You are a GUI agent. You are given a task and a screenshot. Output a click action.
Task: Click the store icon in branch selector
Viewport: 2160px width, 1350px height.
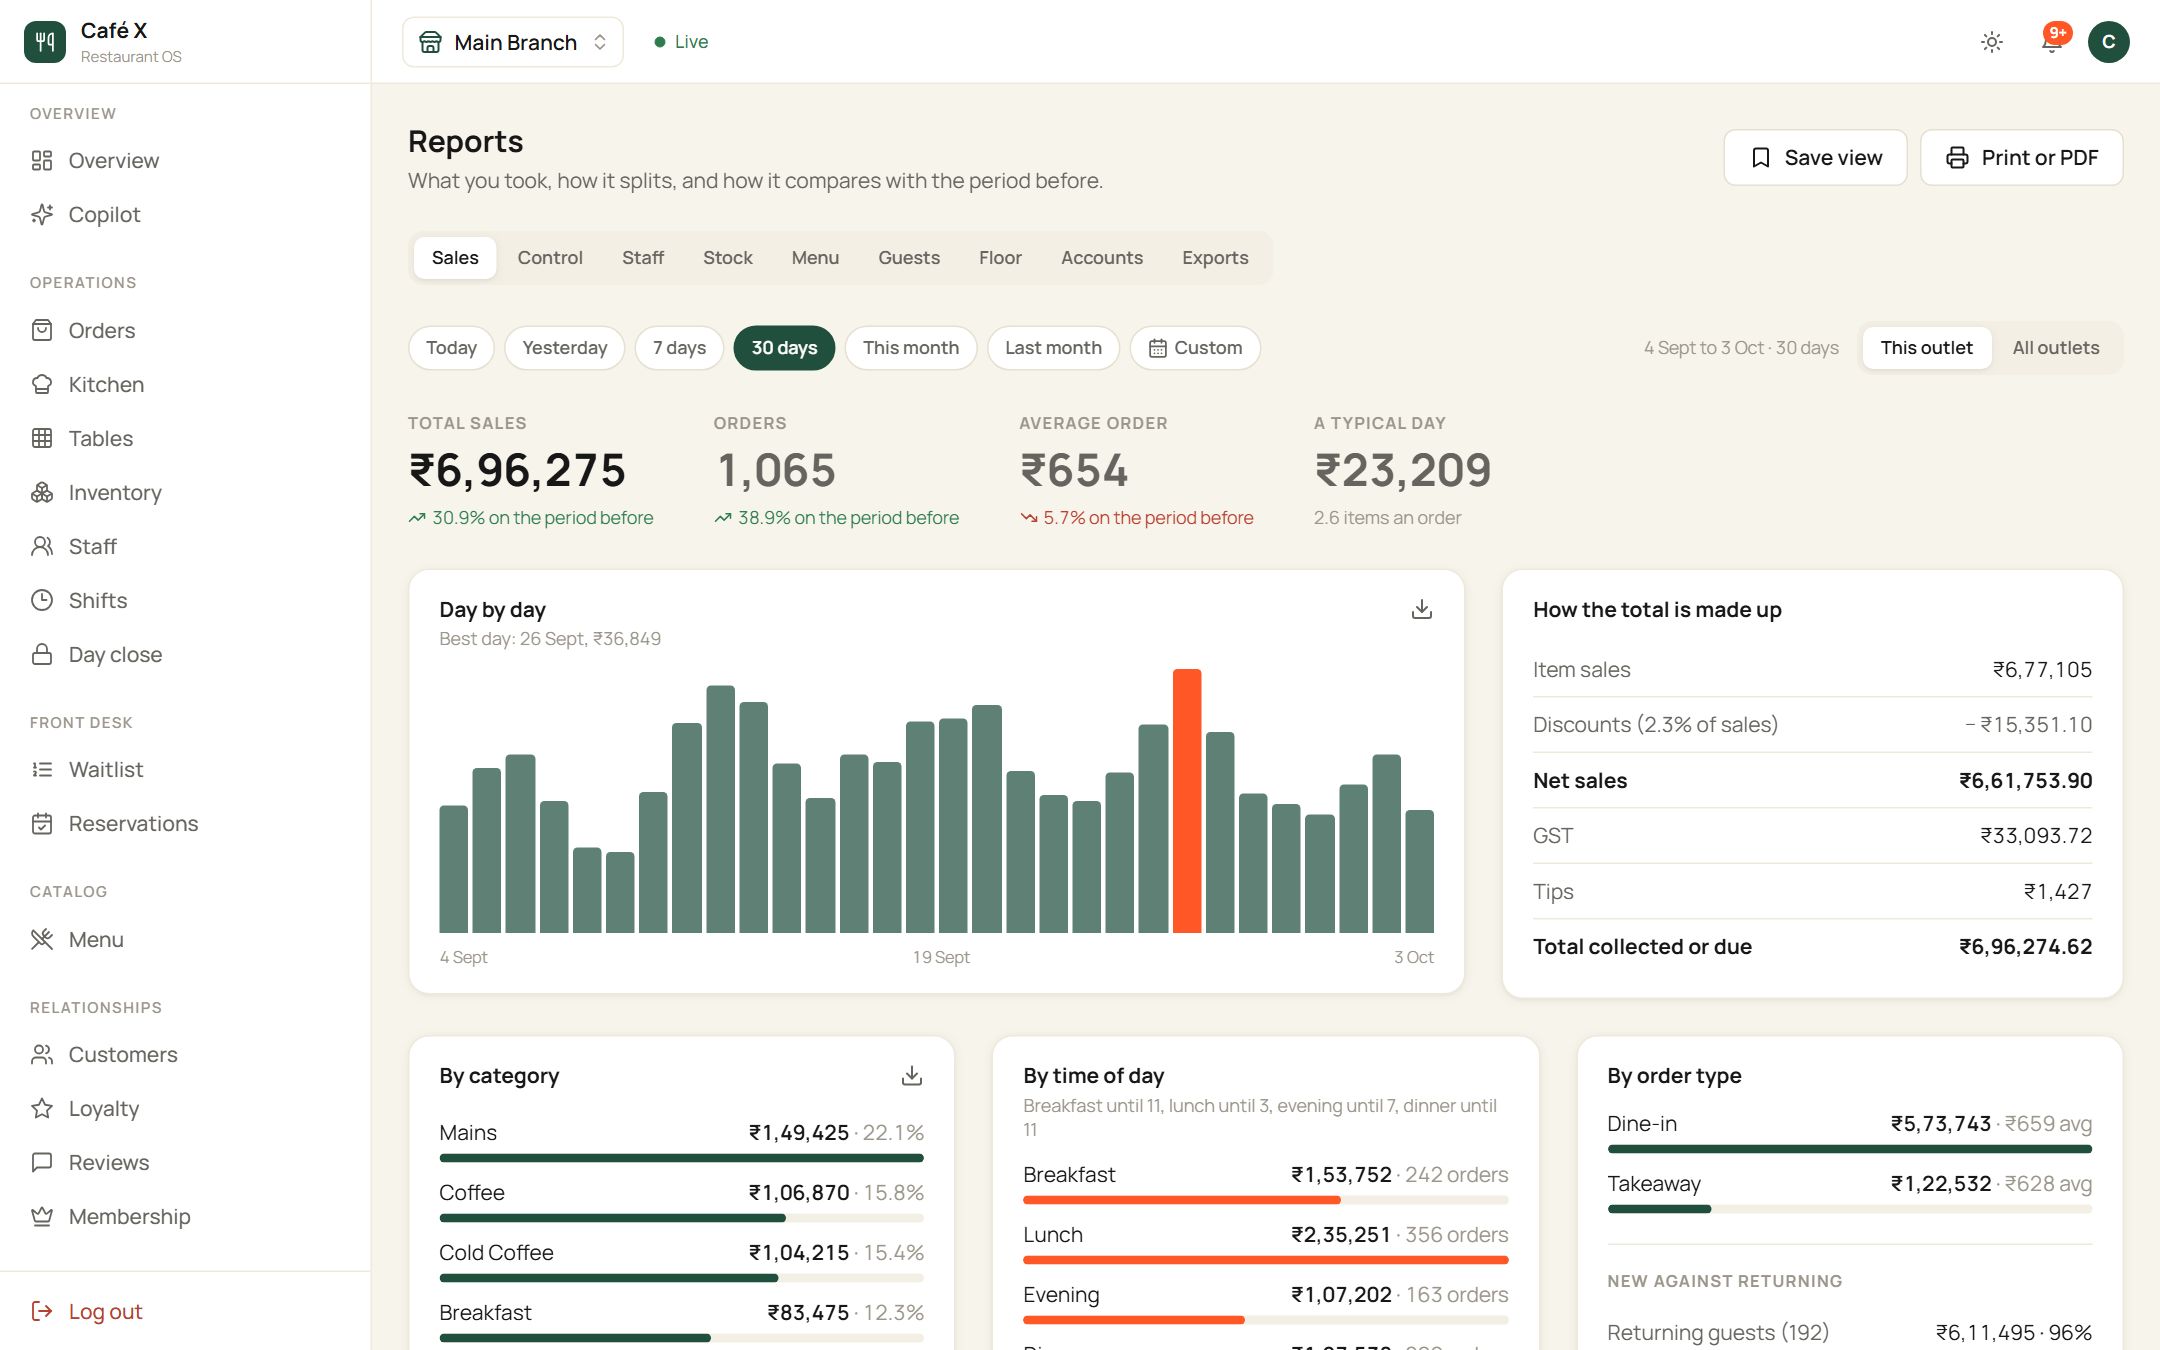click(431, 42)
